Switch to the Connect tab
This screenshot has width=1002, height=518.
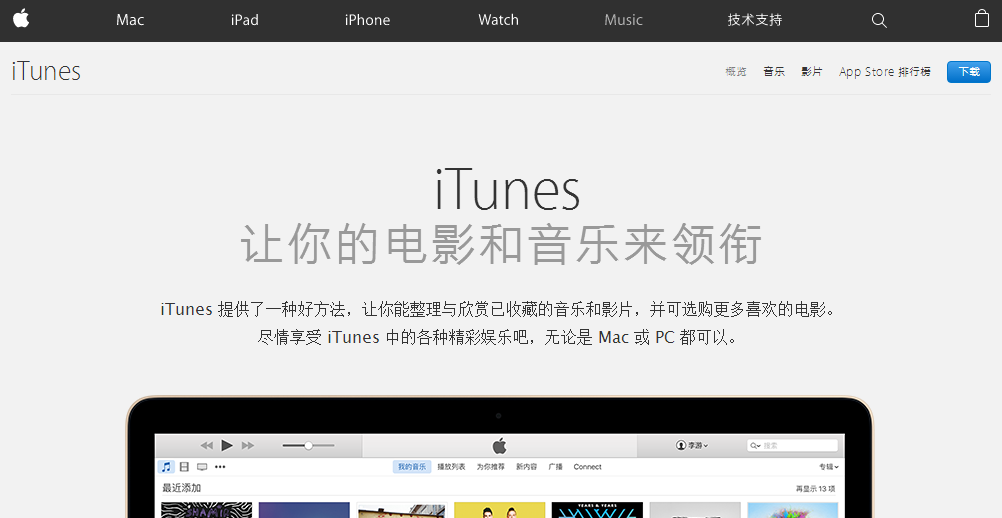587,467
